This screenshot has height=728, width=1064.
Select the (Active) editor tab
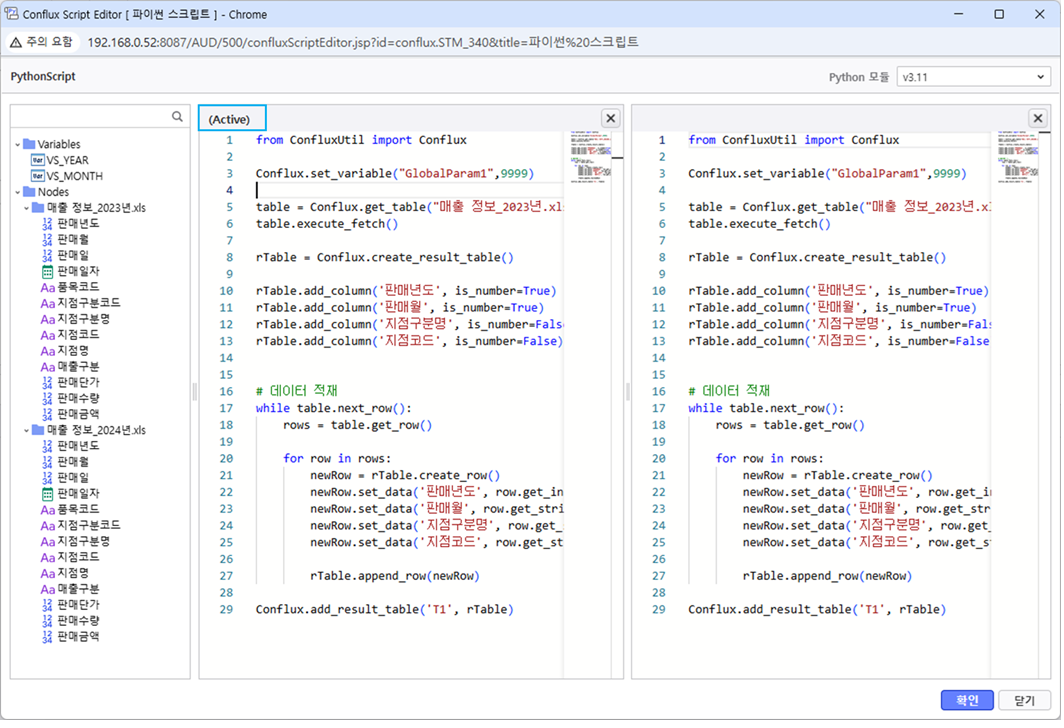point(231,119)
